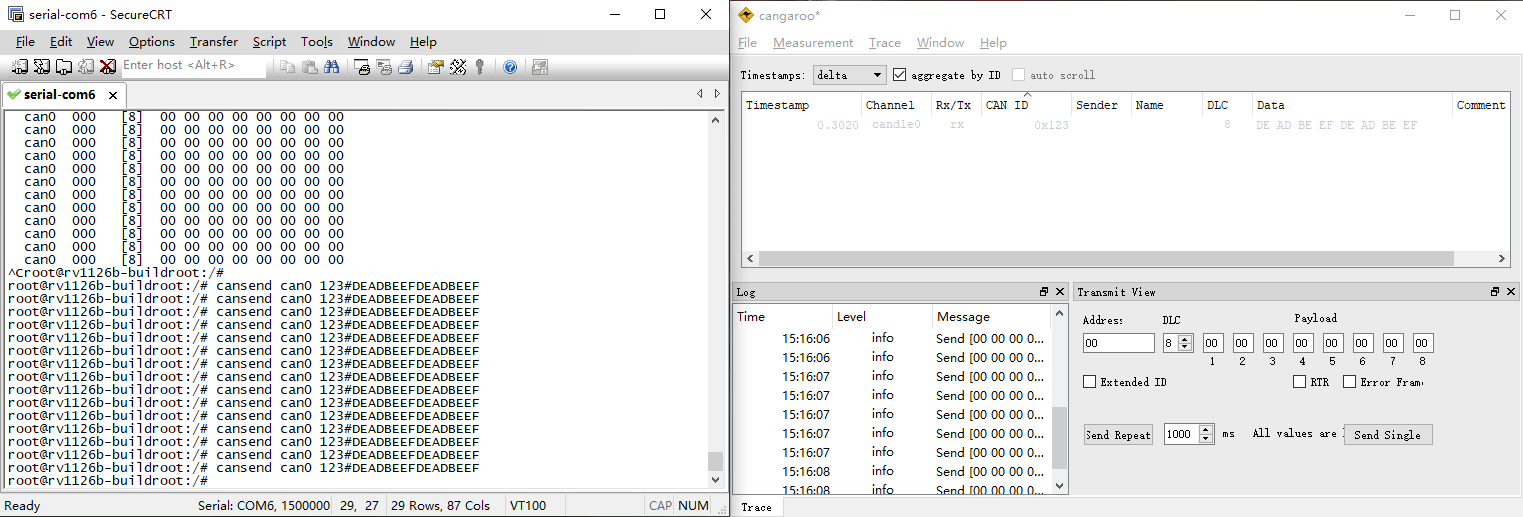This screenshot has width=1523, height=517.
Task: Click the trace table horizontal scrollbar
Action: tap(1125, 258)
